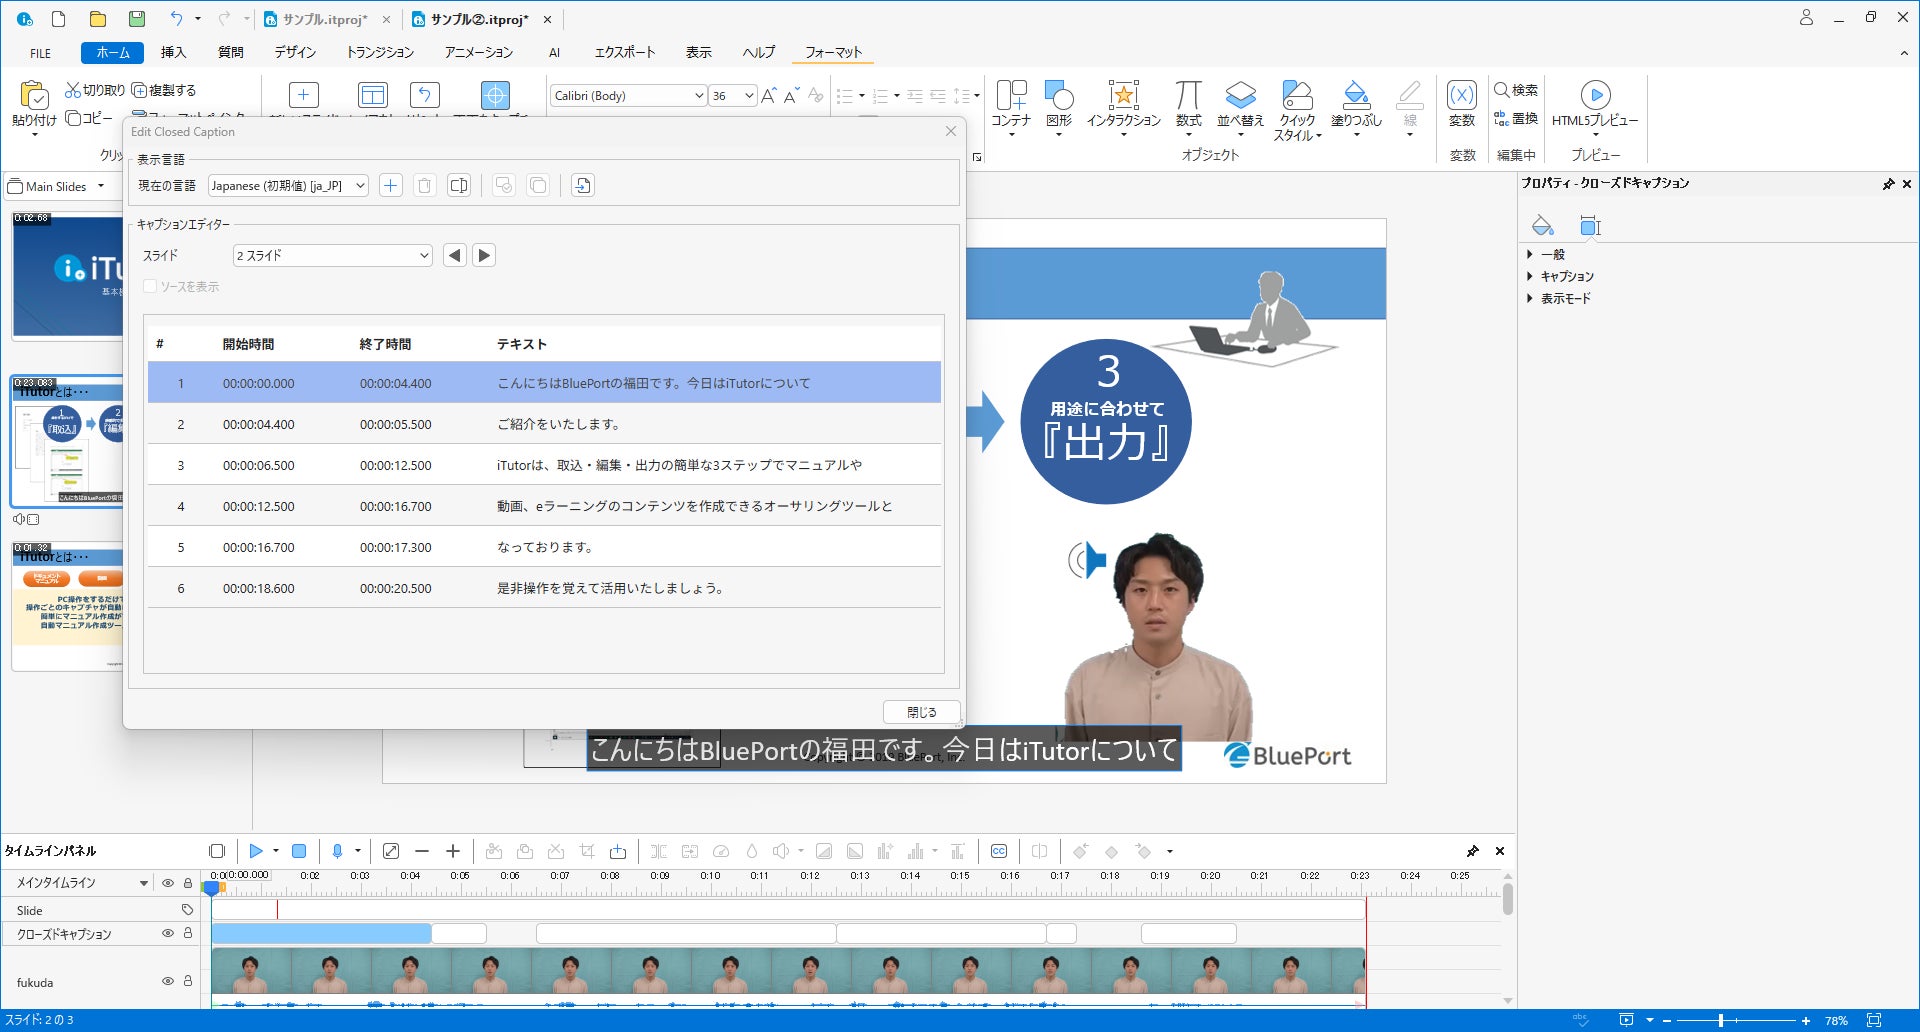Open the variables tool
Viewport: 1920px width, 1032px height.
pos(1462,105)
